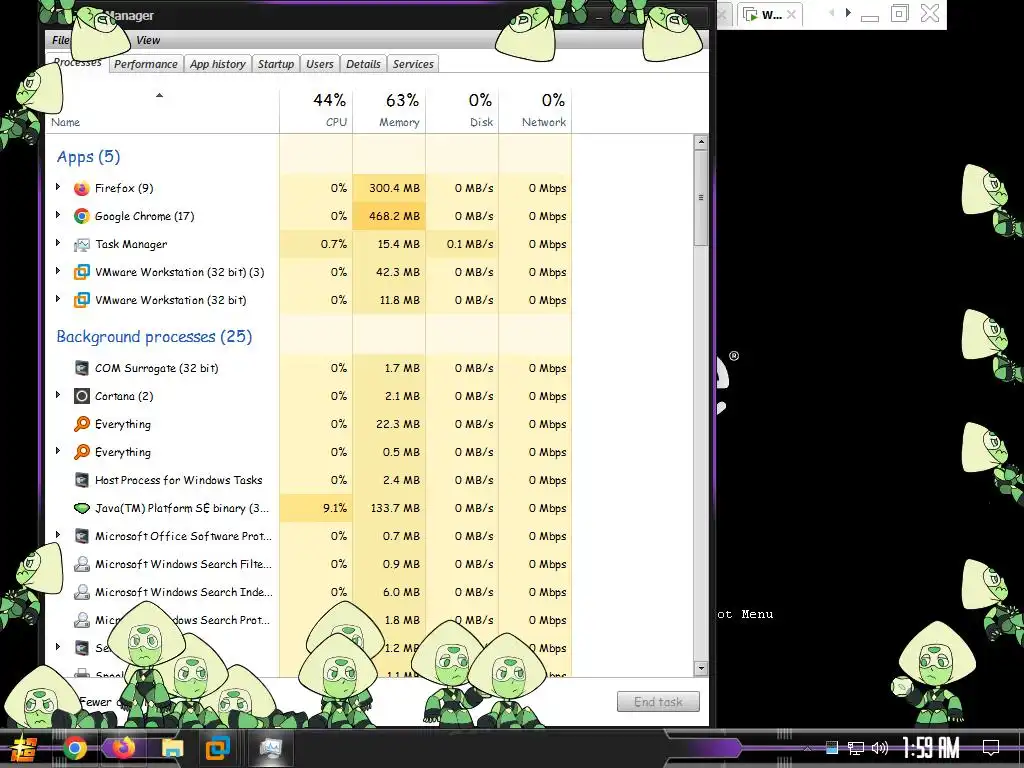Sort by the Name column header
Image resolution: width=1024 pixels, height=768 pixels.
click(162, 110)
